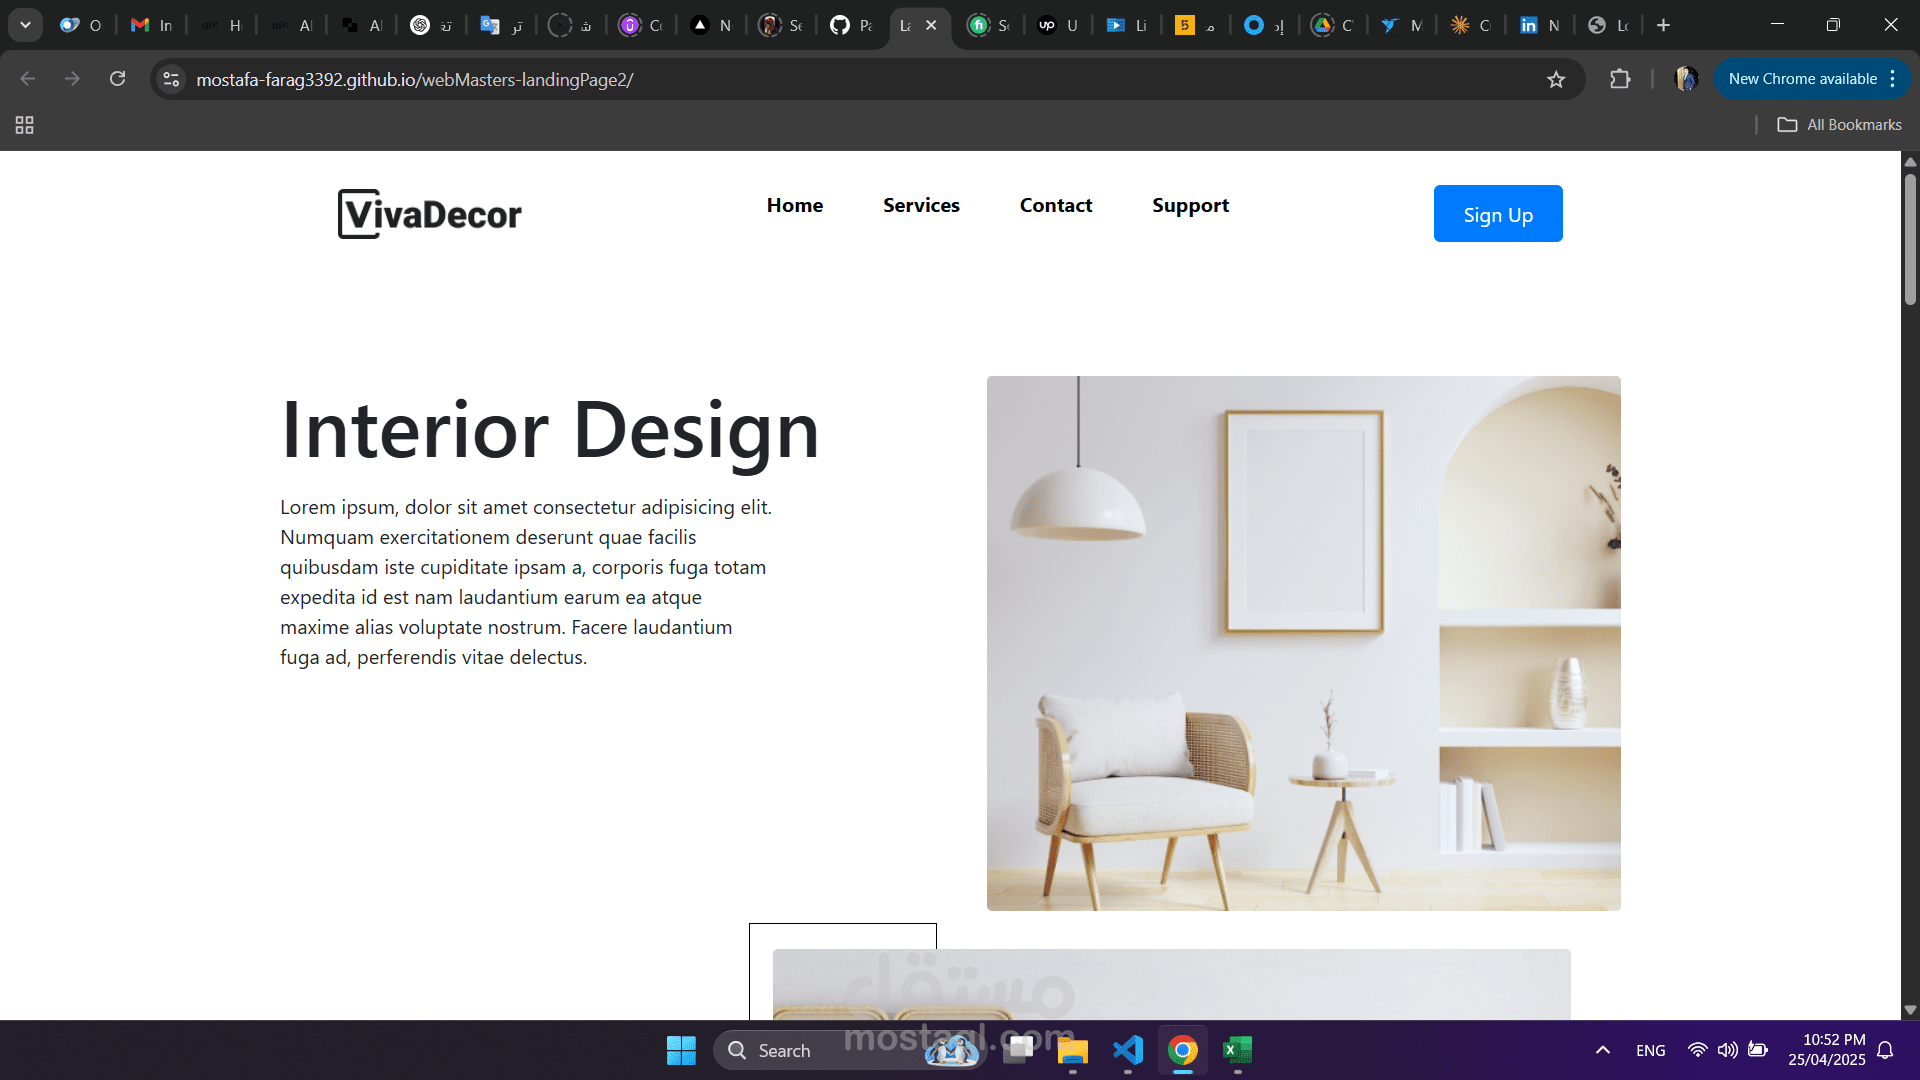This screenshot has width=1920, height=1080.
Task: Open the Chrome profile avatar
Action: [x=1686, y=79]
